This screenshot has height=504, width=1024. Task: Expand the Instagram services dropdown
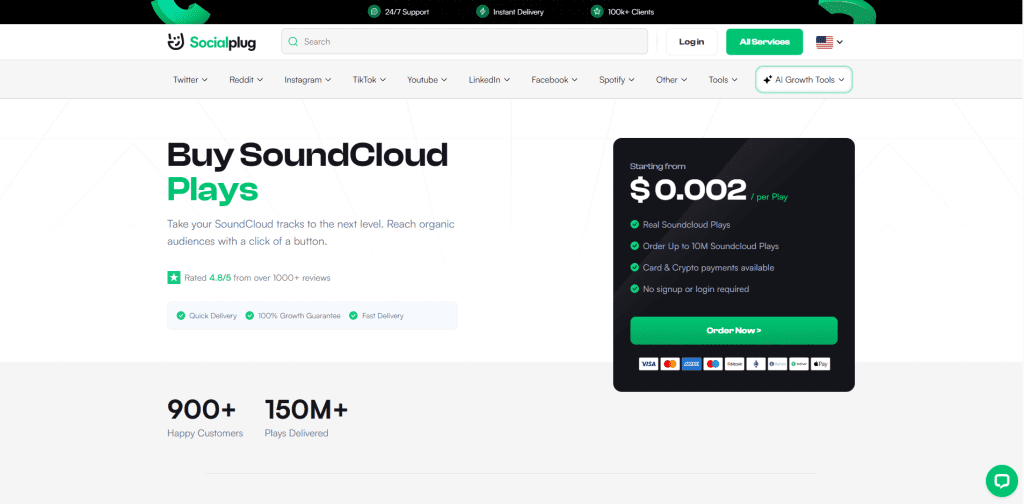tap(308, 80)
